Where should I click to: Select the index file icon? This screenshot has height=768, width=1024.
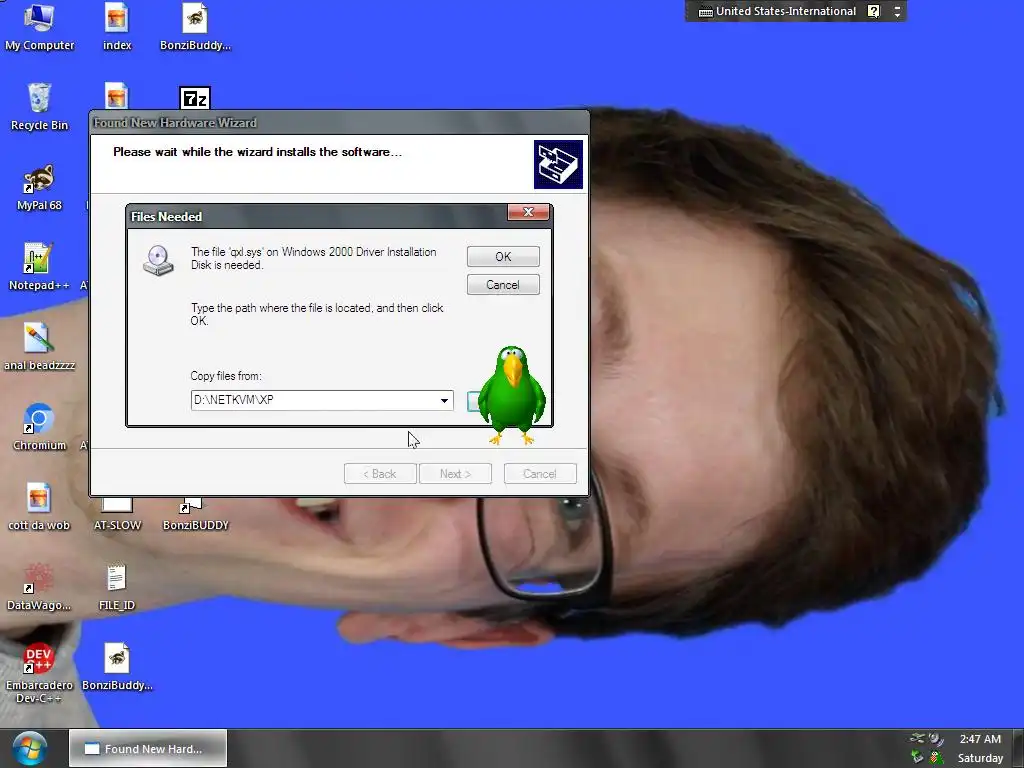(x=117, y=27)
